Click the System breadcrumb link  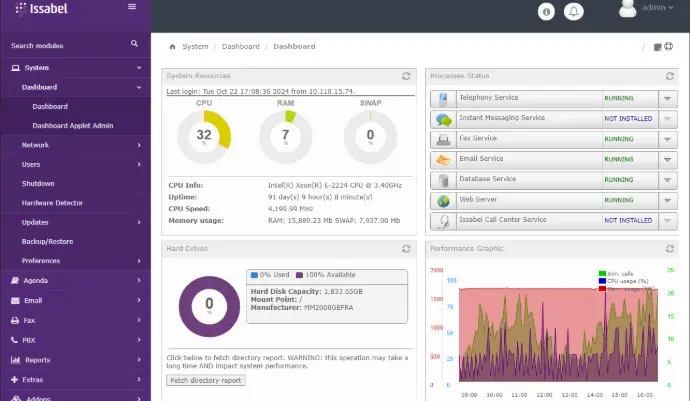[195, 47]
